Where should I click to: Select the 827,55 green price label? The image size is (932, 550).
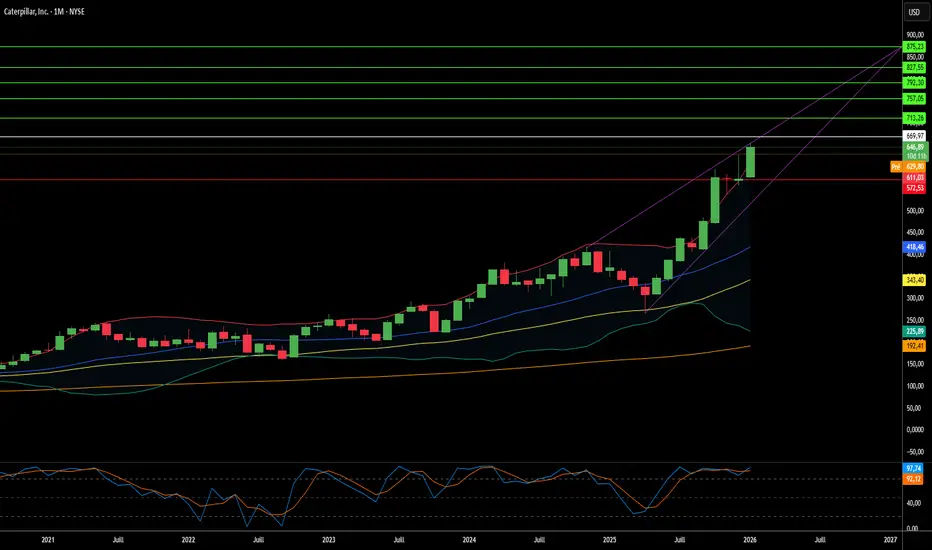click(914, 67)
